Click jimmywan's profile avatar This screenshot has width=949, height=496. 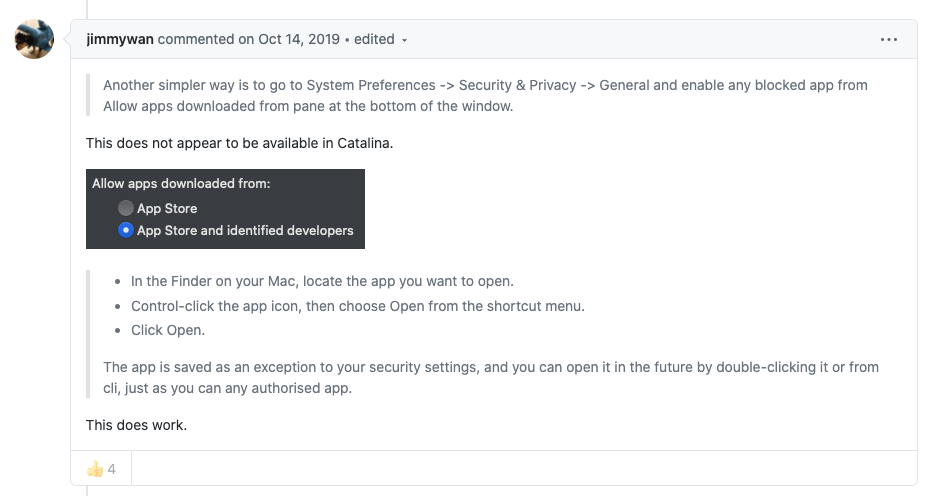(34, 40)
